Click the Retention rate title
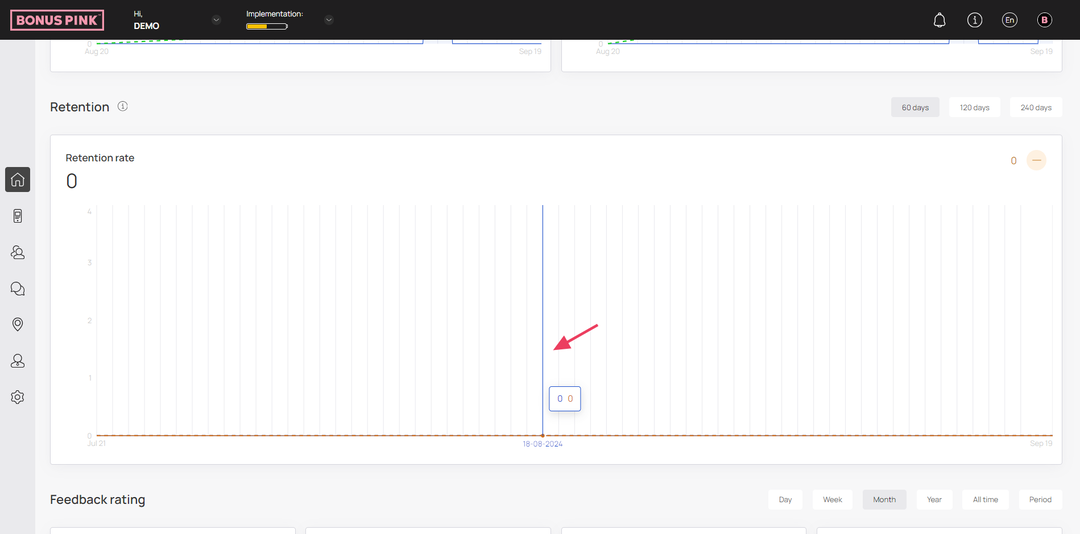Image resolution: width=1080 pixels, height=534 pixels. tap(100, 158)
